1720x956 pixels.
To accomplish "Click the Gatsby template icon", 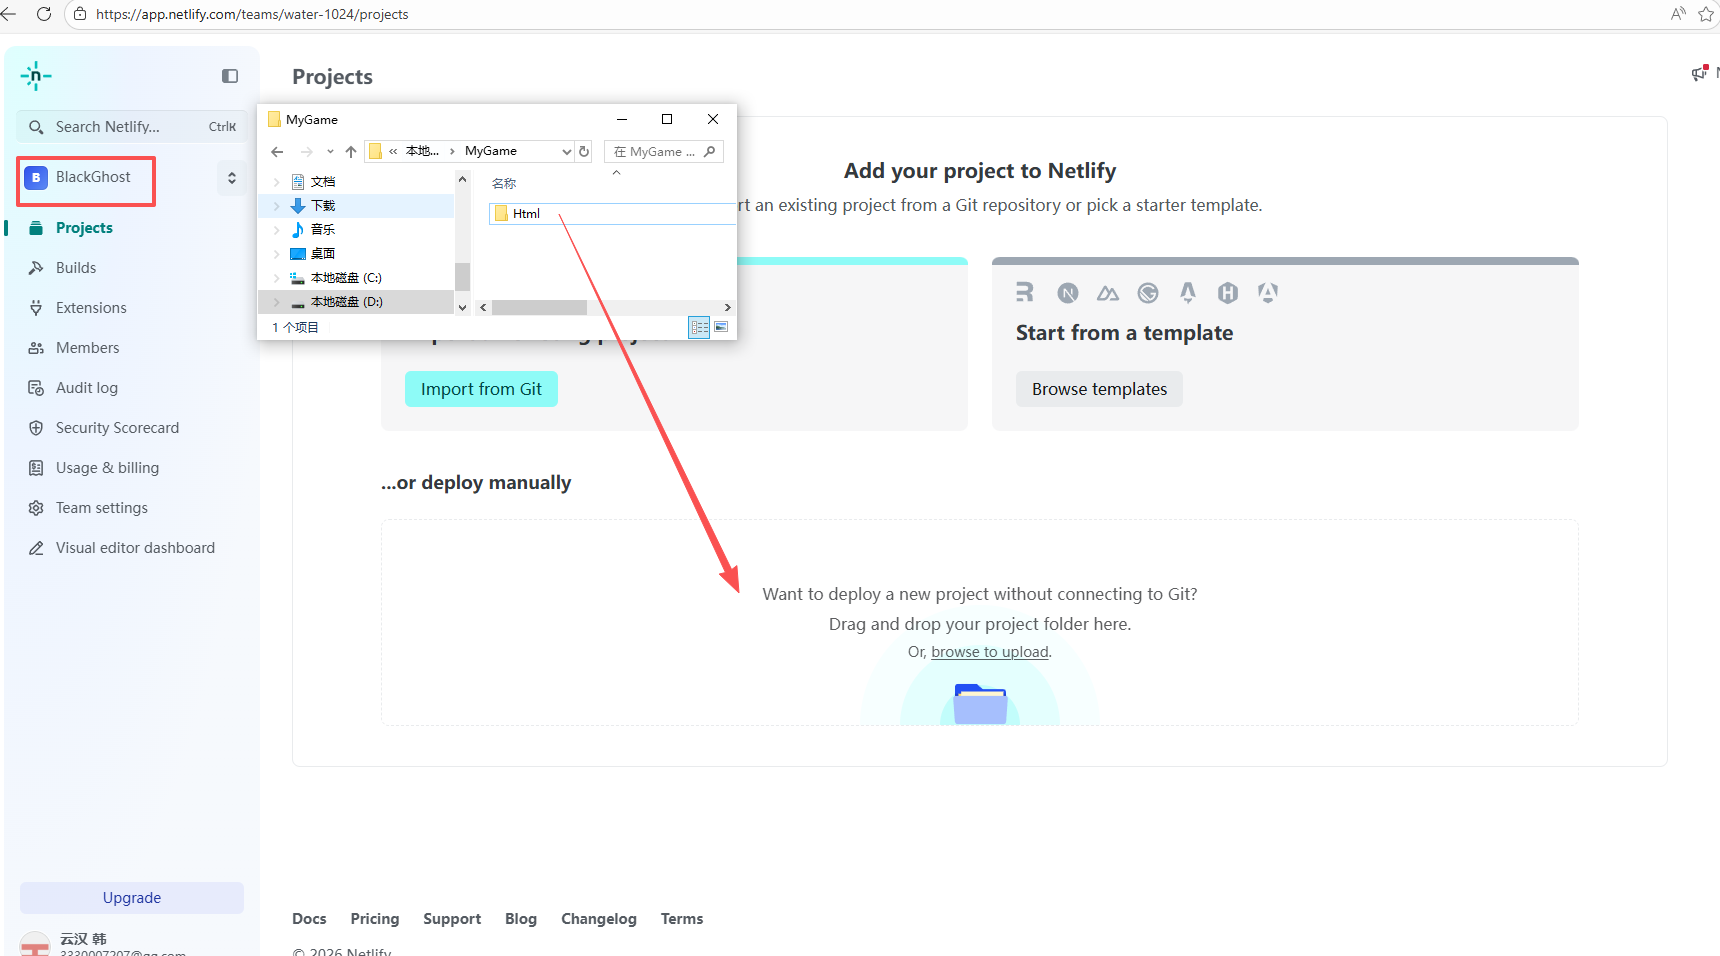I will tap(1148, 293).
